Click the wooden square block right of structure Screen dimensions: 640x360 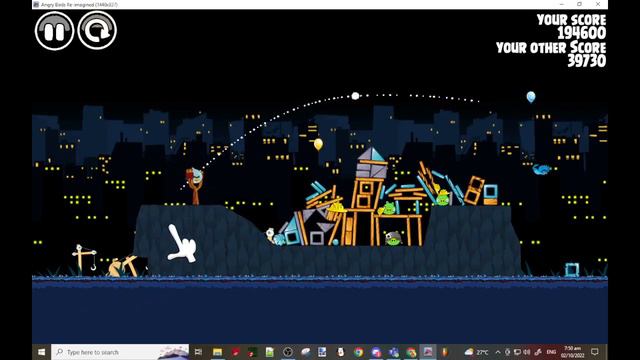[474, 190]
